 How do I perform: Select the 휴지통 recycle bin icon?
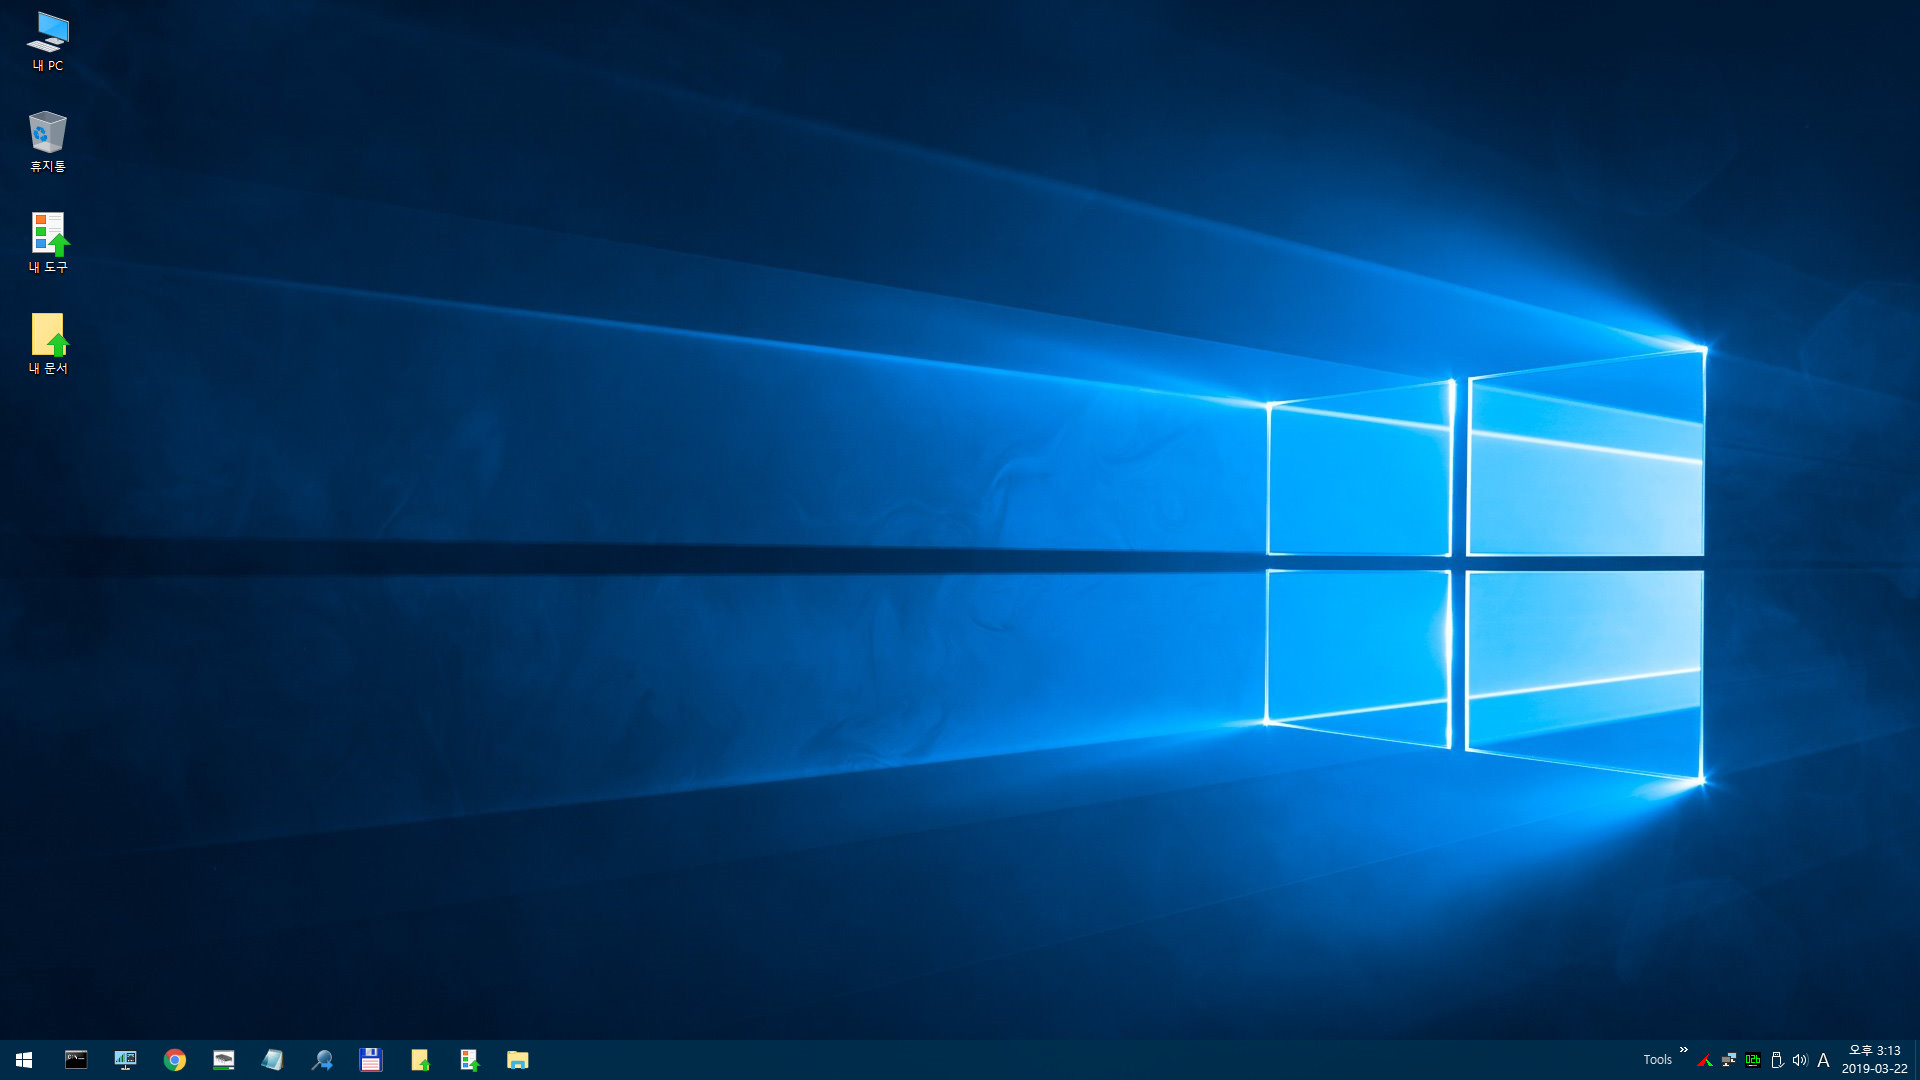tap(47, 142)
